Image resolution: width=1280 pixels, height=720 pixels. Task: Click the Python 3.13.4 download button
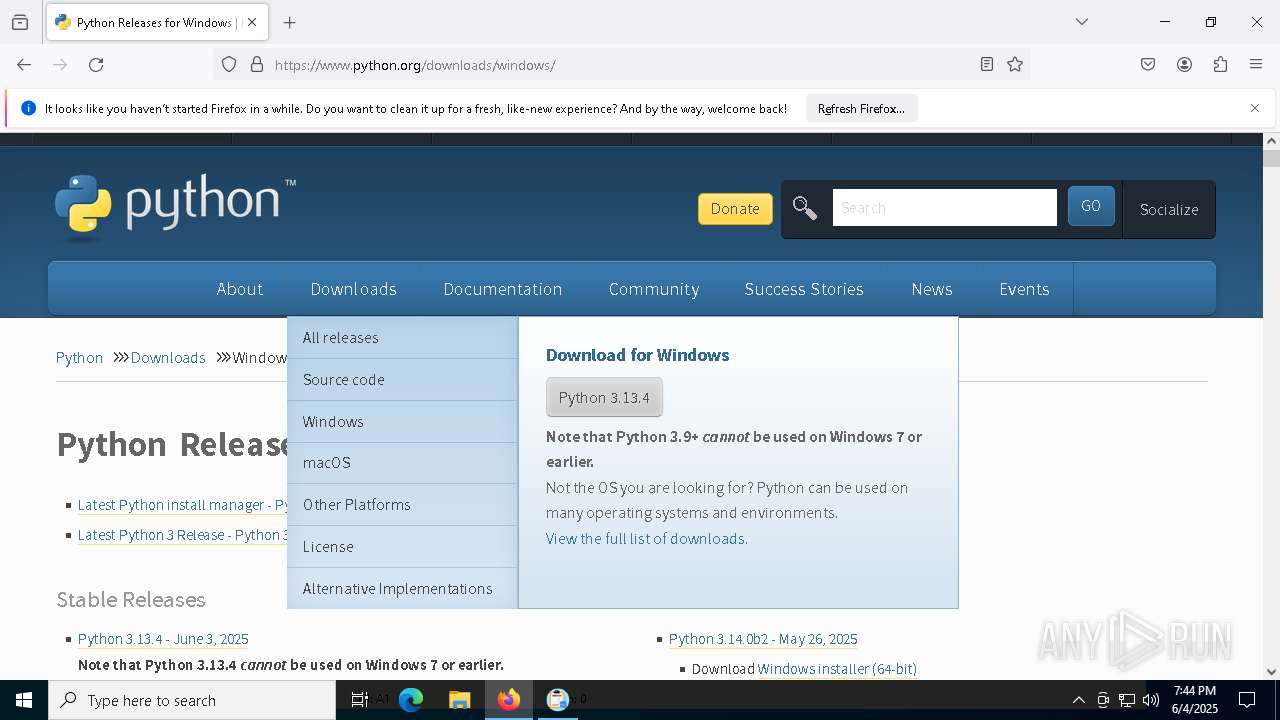coord(604,398)
